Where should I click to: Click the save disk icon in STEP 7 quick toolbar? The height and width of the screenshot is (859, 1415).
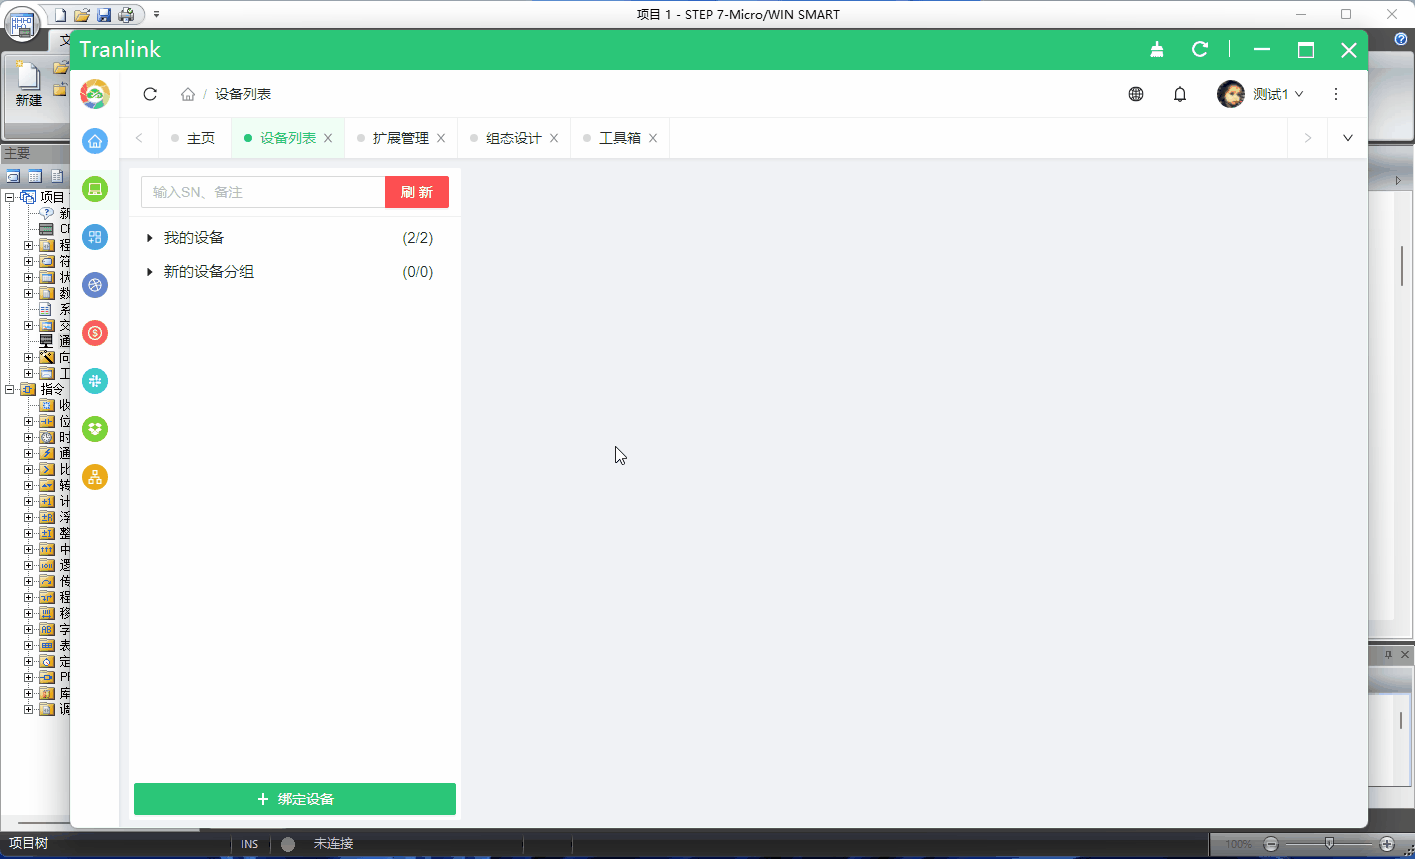click(x=104, y=15)
